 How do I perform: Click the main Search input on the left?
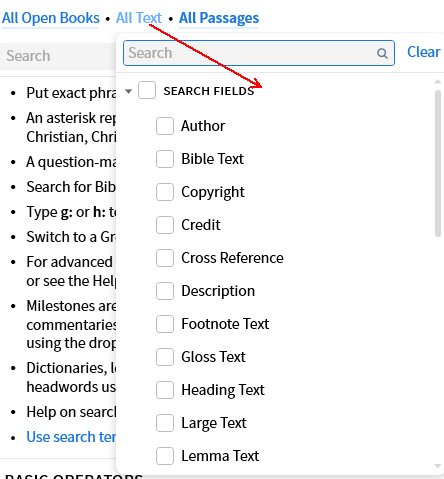click(x=58, y=56)
